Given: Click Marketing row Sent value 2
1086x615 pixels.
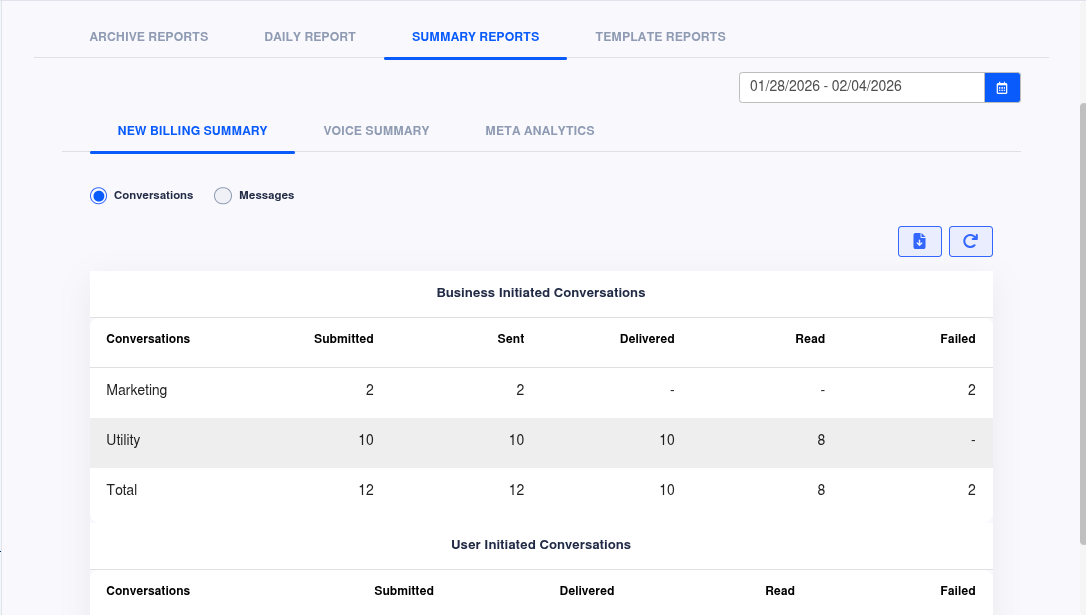Looking at the screenshot, I should [520, 390].
